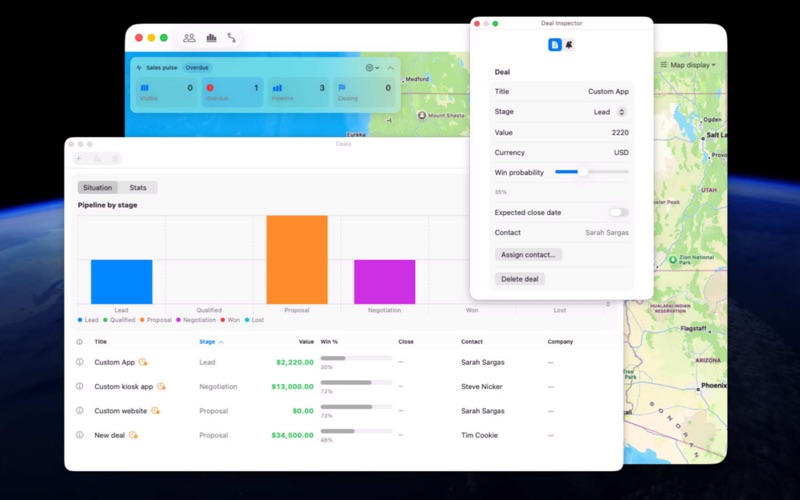Toggle Qualified series in chart legend
The width and height of the screenshot is (800, 500).
119,320
